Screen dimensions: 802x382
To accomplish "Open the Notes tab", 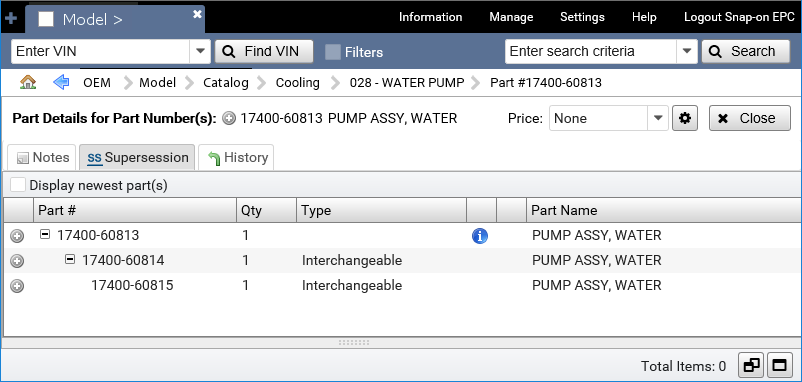I will 41,158.
